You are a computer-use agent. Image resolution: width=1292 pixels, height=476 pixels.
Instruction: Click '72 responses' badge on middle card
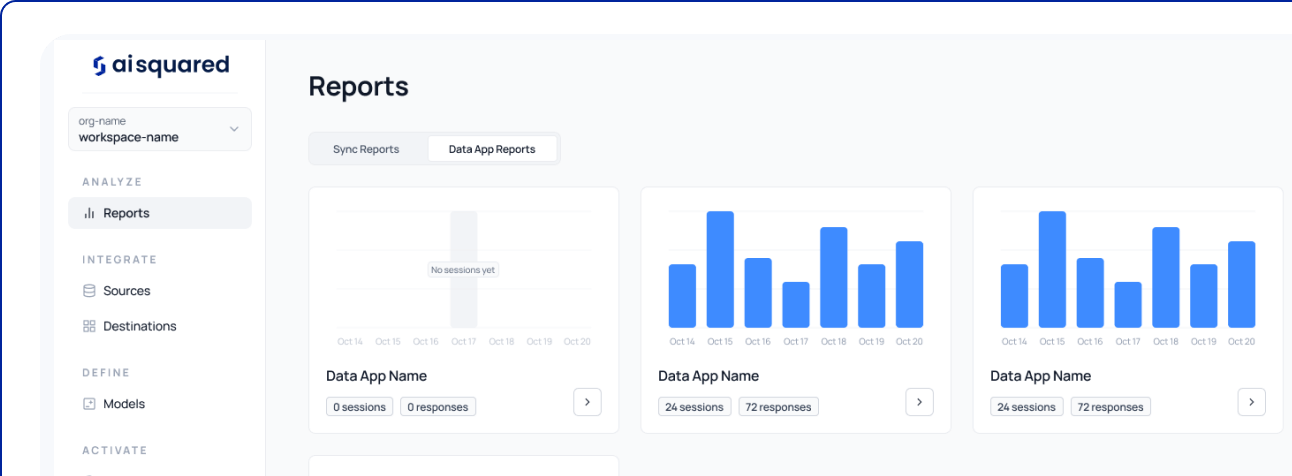click(x=779, y=407)
